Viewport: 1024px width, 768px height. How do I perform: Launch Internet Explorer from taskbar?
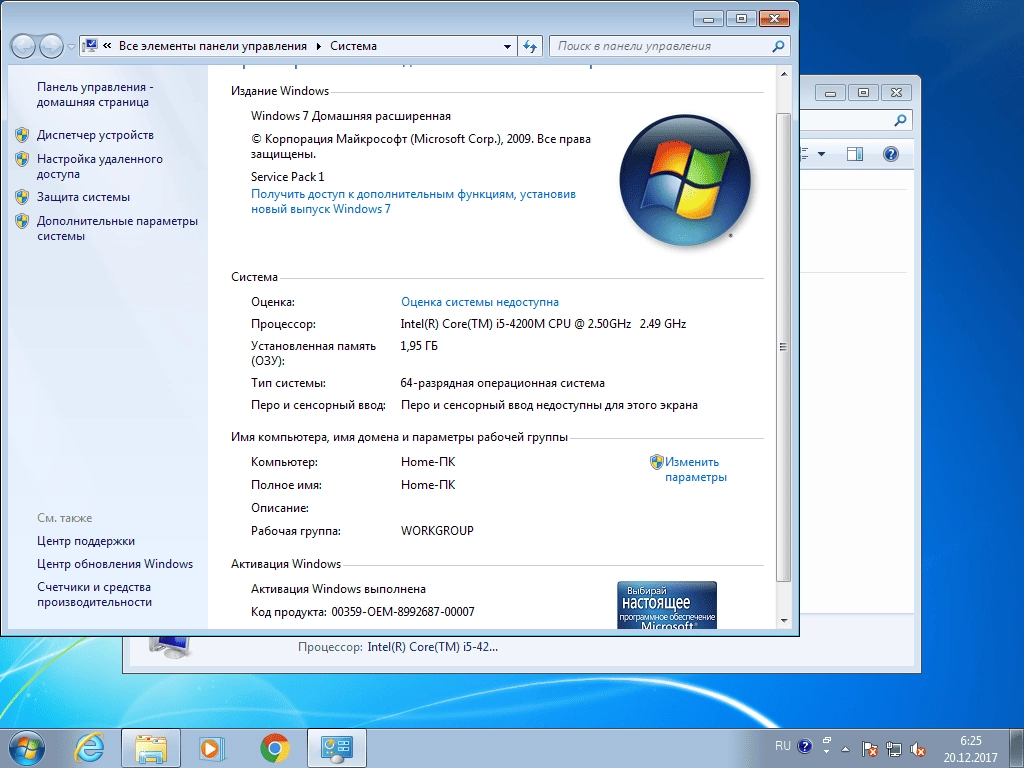tap(89, 748)
